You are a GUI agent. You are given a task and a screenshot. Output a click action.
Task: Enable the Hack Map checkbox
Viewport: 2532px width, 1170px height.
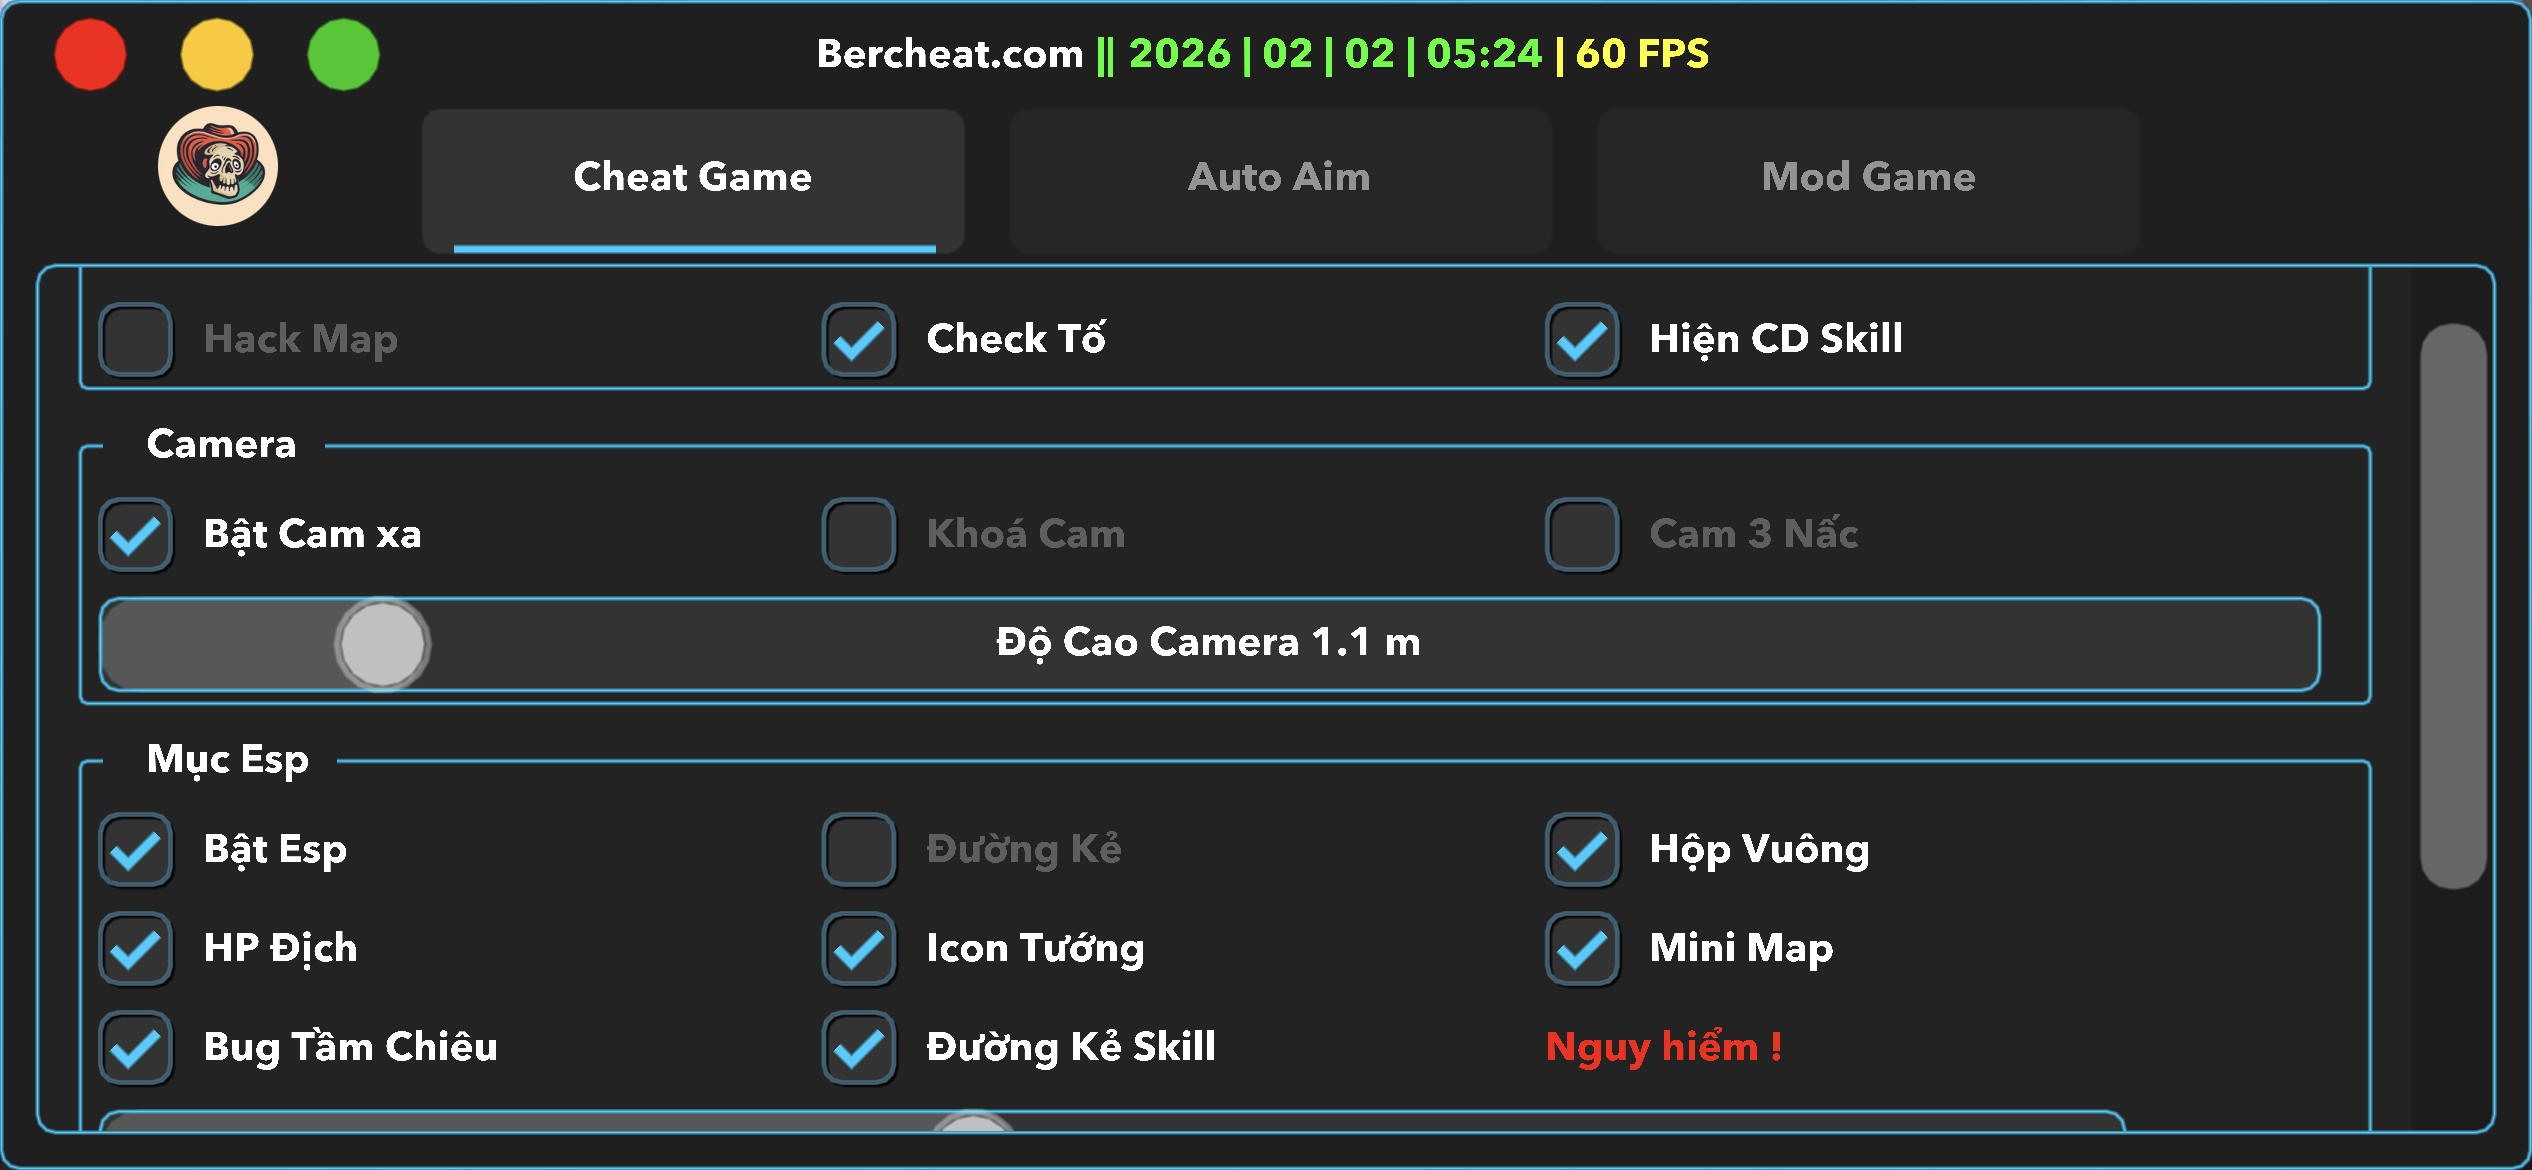tap(135, 340)
